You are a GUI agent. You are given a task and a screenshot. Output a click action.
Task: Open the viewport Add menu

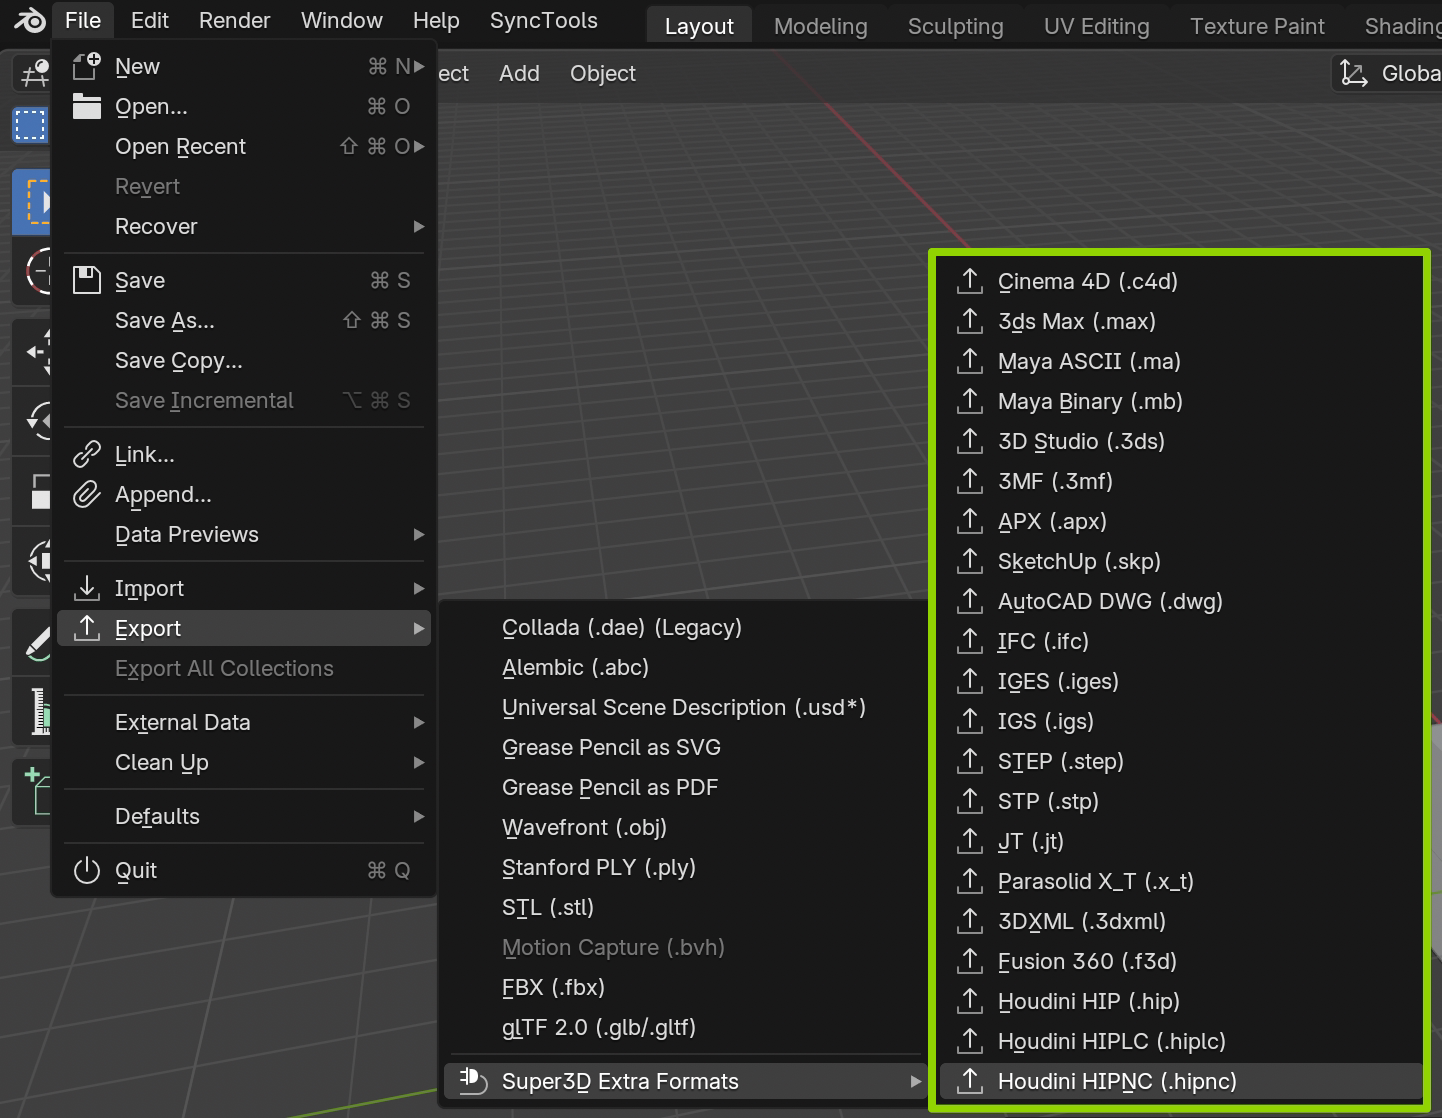coord(519,73)
